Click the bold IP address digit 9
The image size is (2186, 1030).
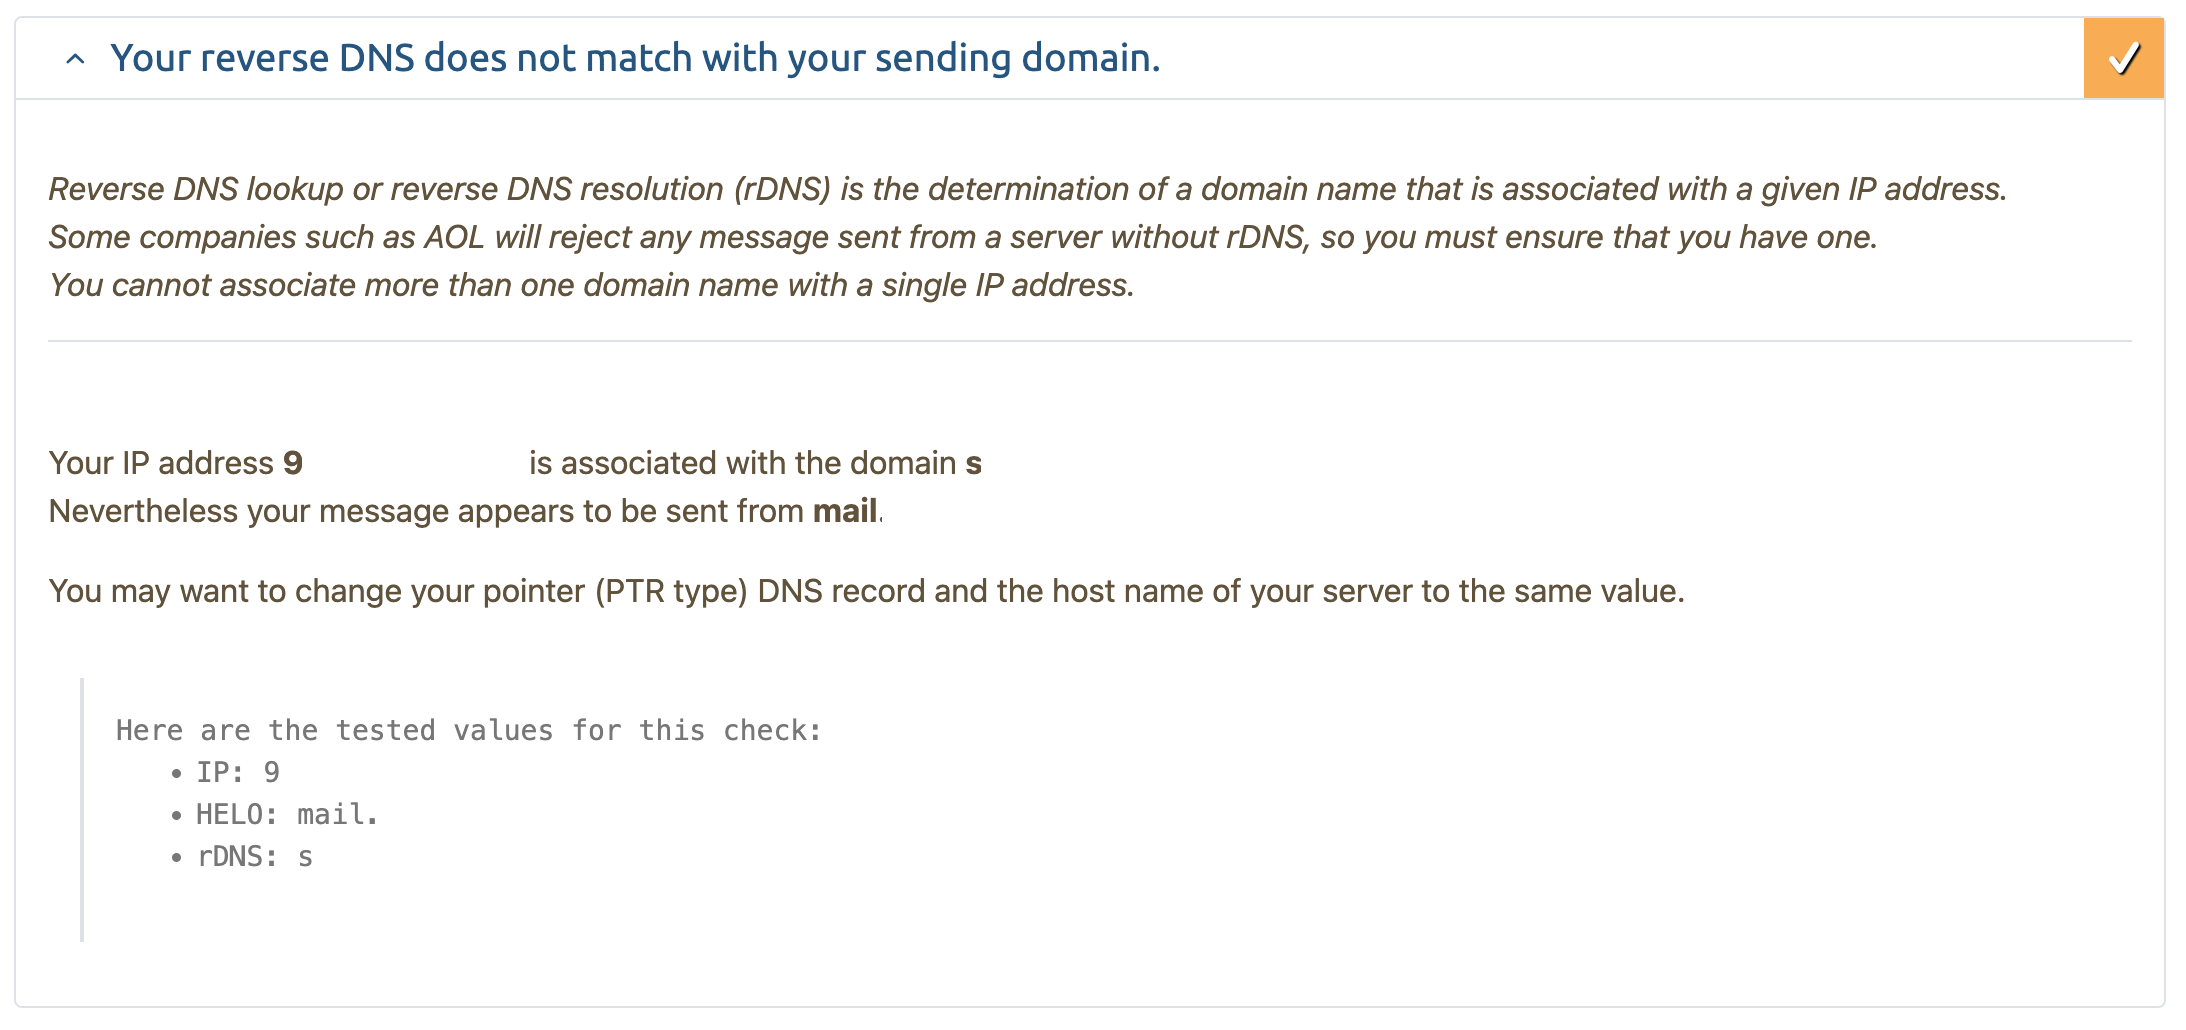(x=293, y=463)
